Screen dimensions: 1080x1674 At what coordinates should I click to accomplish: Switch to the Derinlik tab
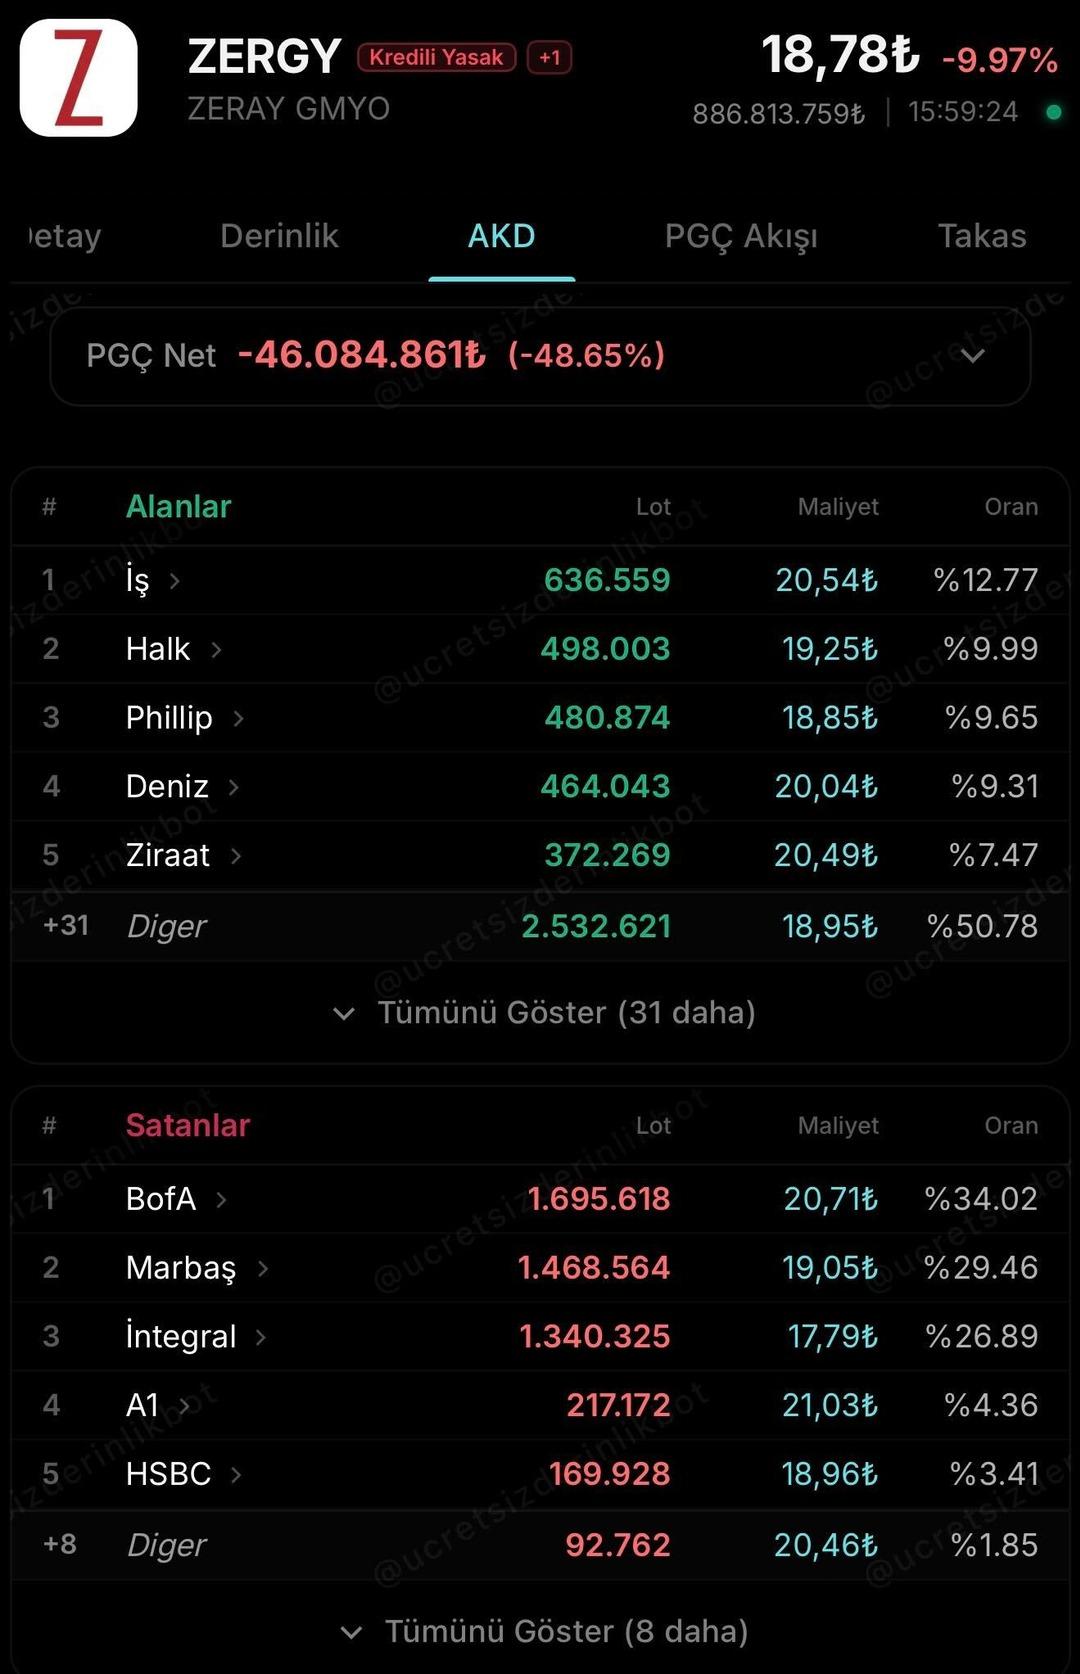click(x=279, y=236)
